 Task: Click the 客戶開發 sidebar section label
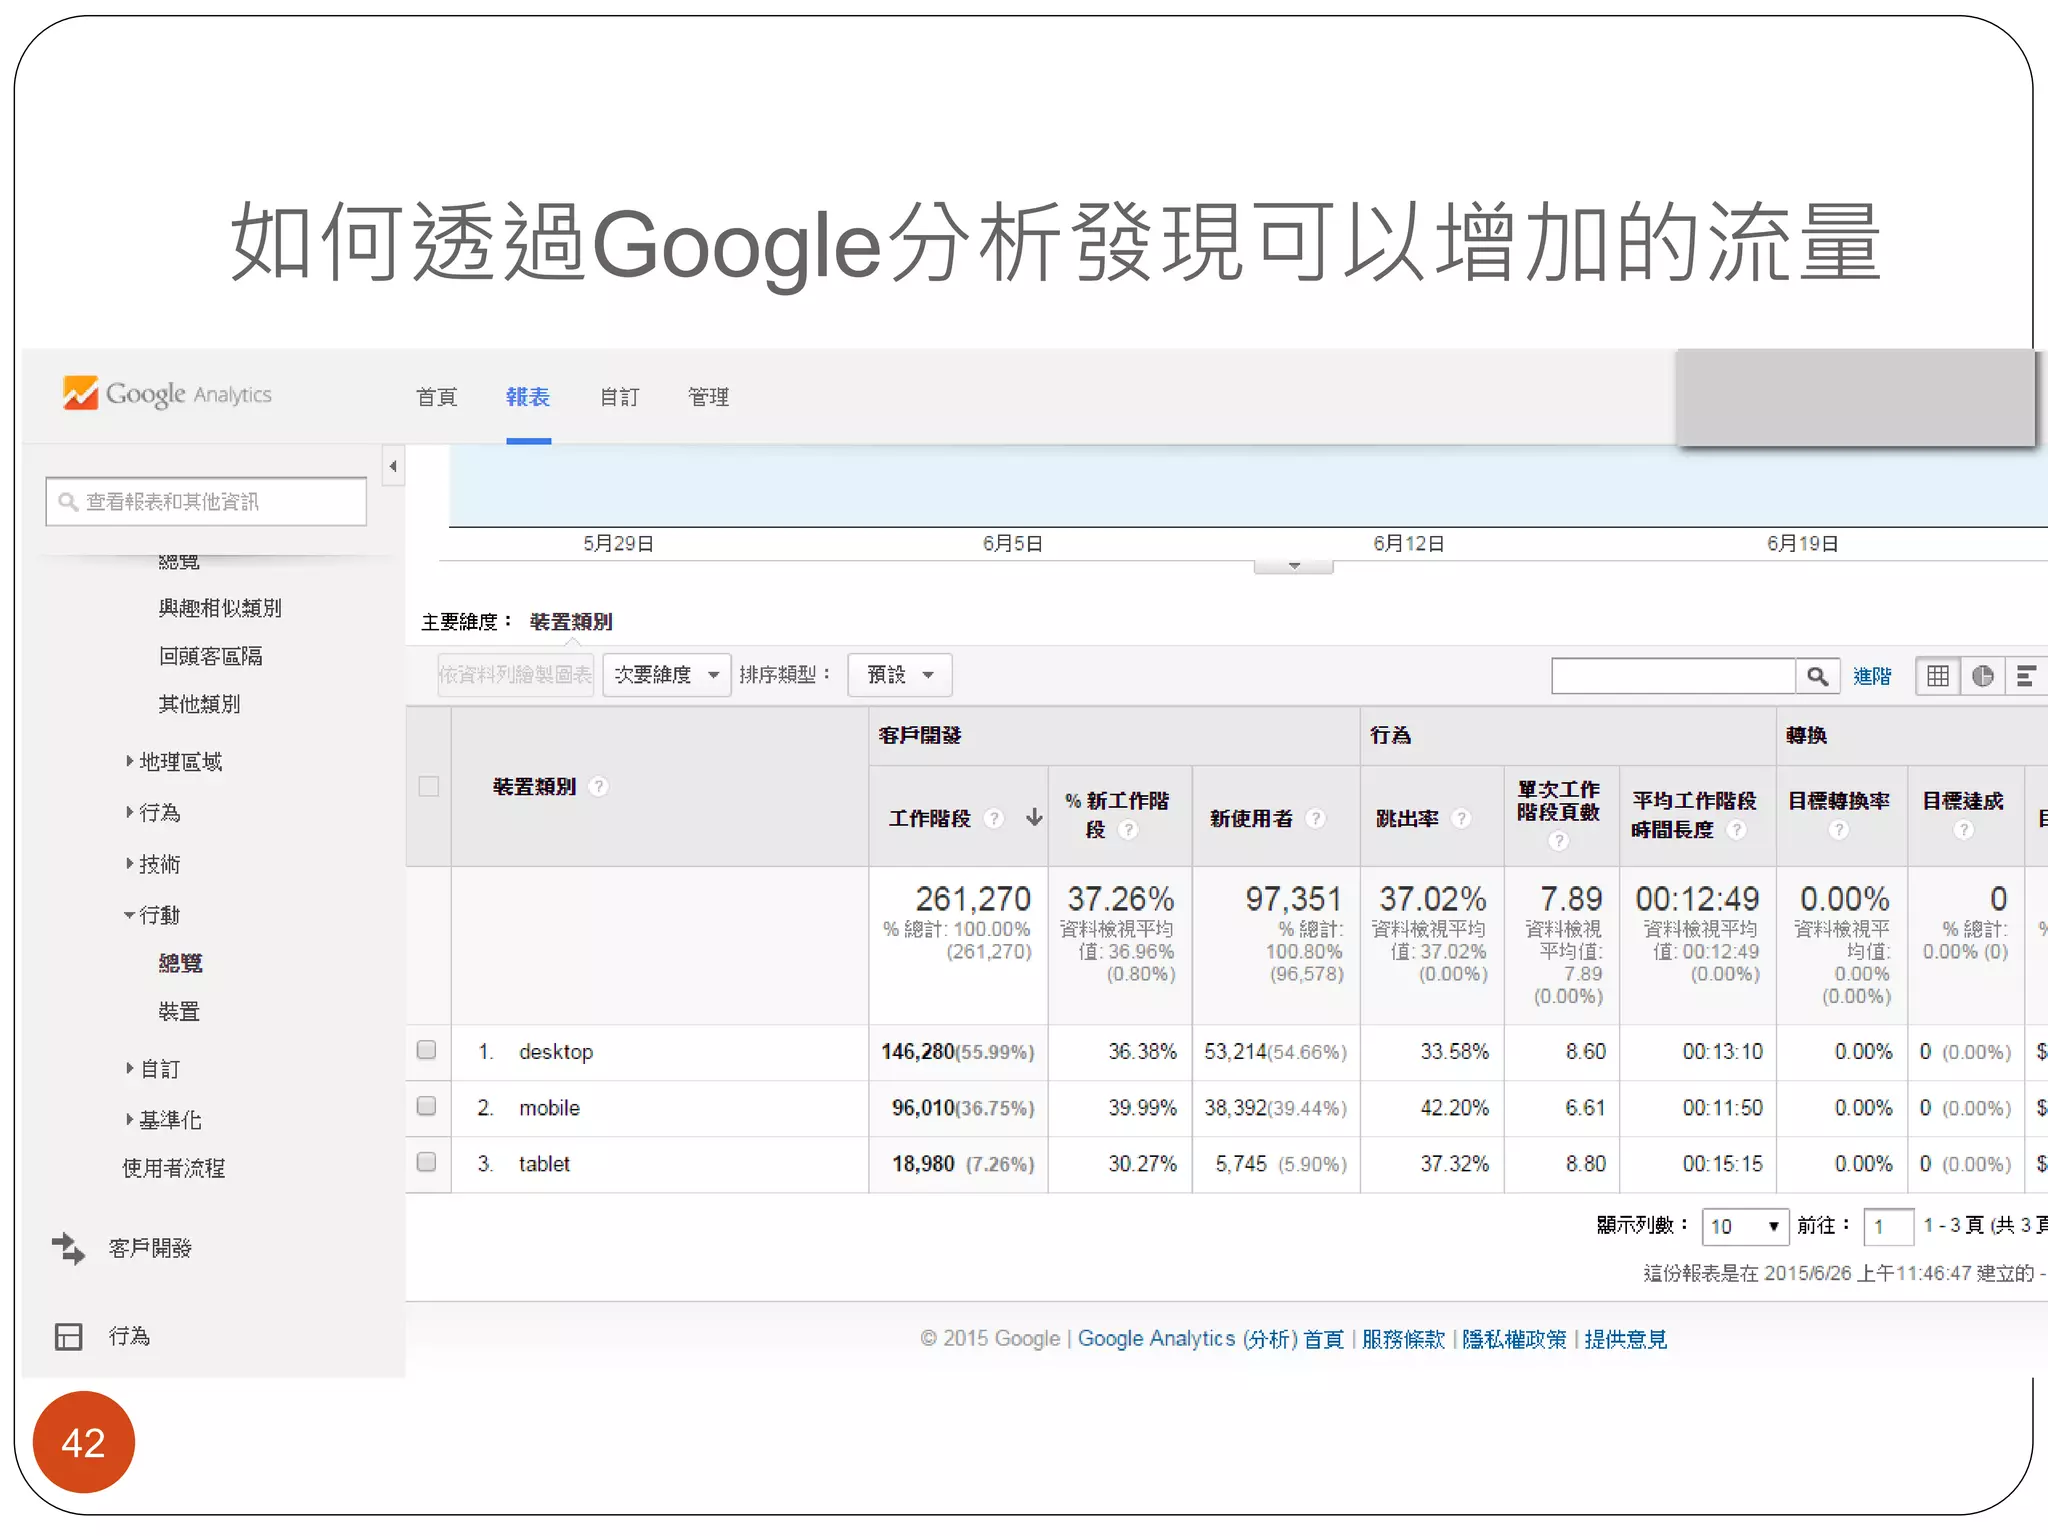pyautogui.click(x=150, y=1248)
